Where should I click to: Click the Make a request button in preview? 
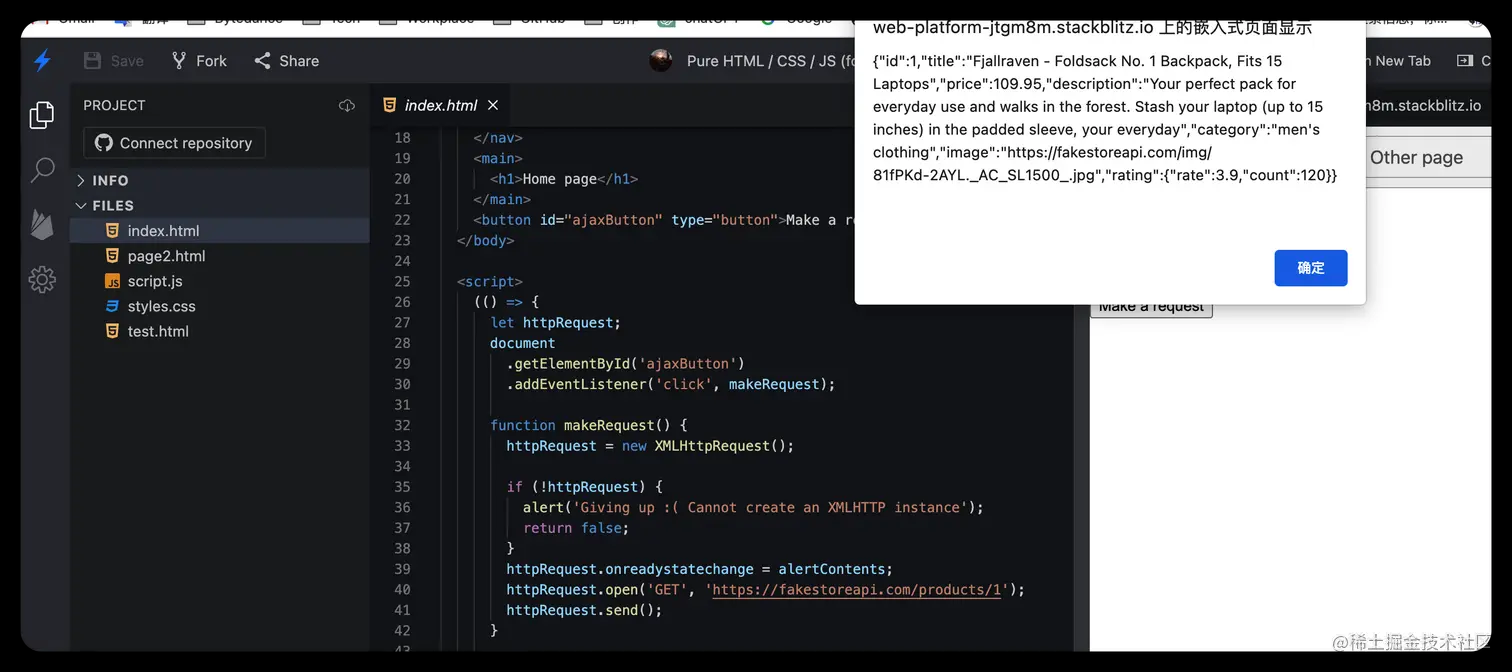(x=1151, y=306)
